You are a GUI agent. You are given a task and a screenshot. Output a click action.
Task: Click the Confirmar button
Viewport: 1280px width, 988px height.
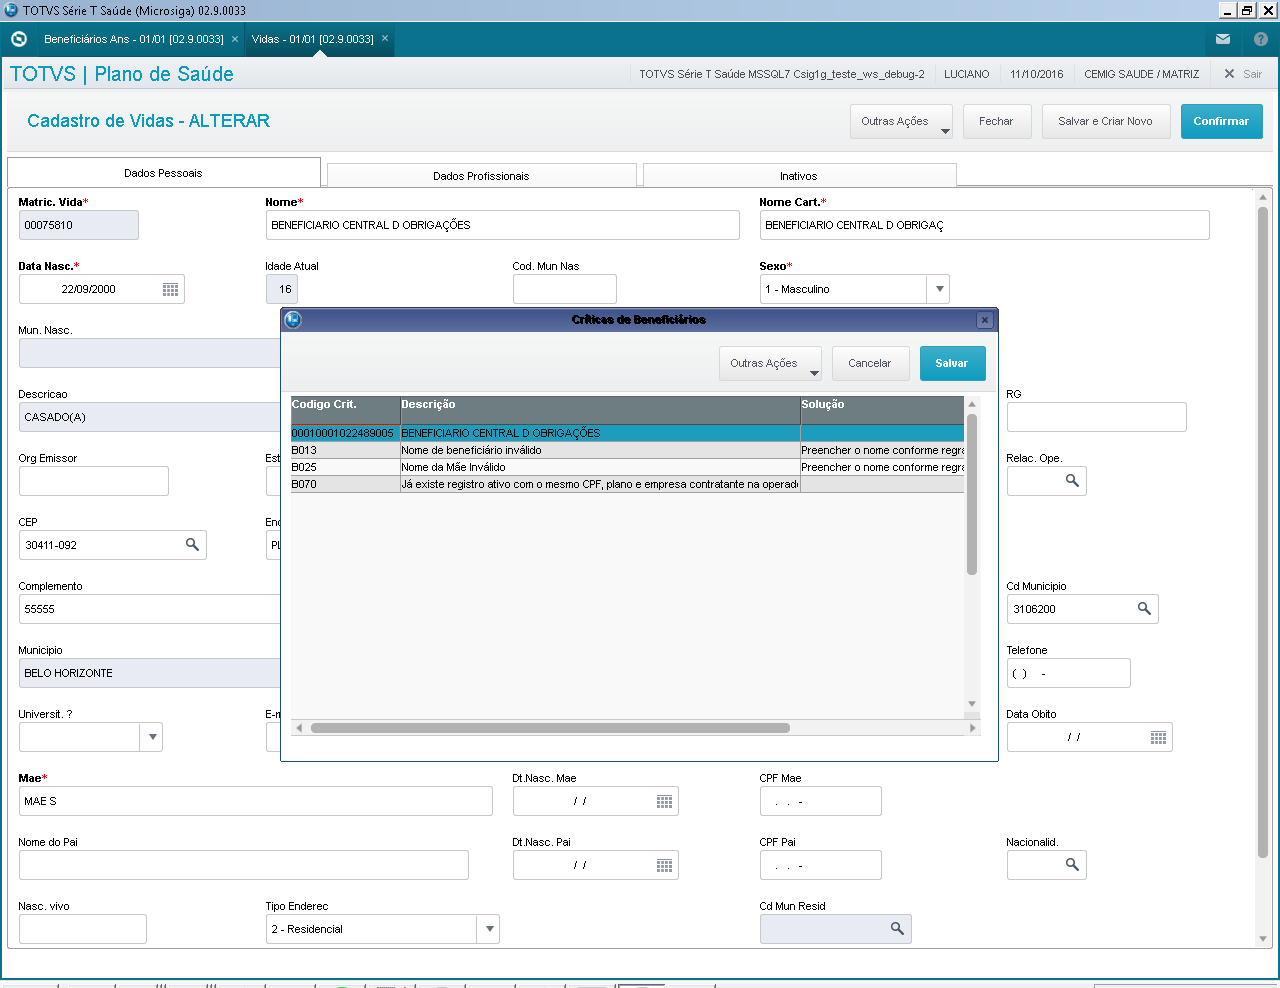1221,122
